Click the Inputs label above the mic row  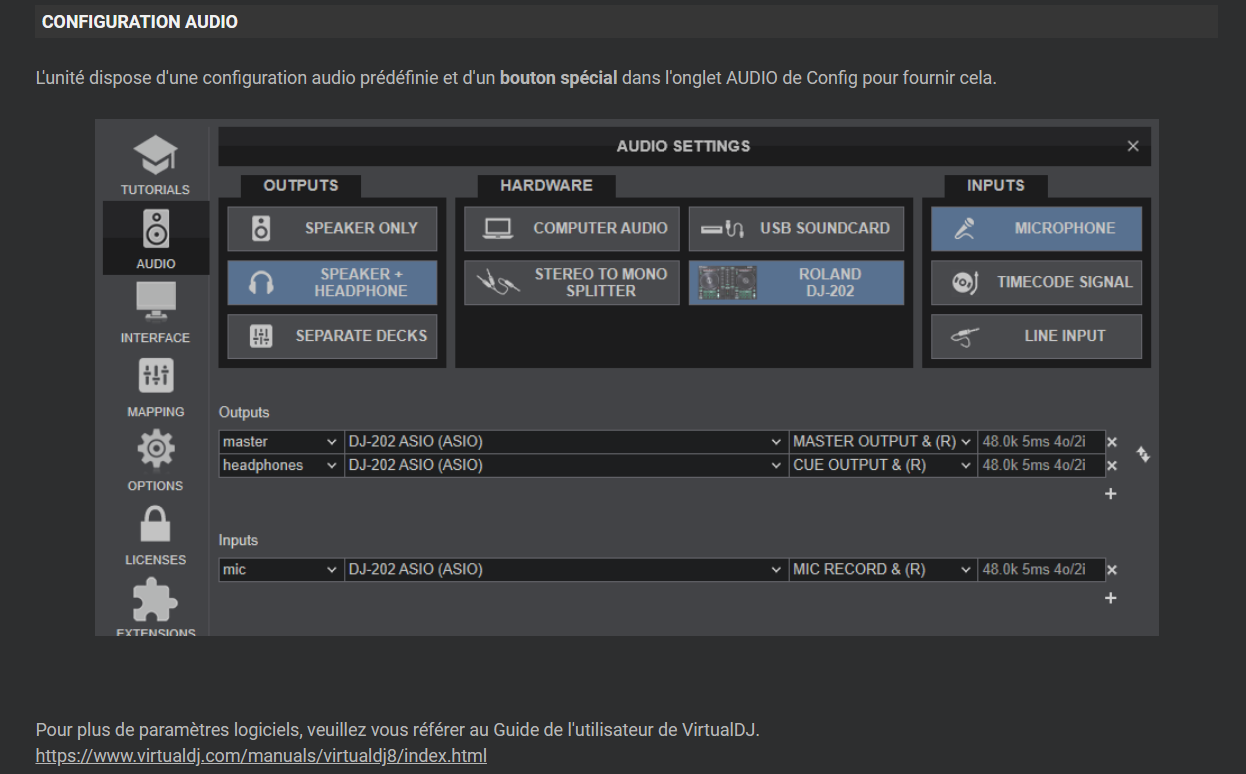click(x=238, y=540)
